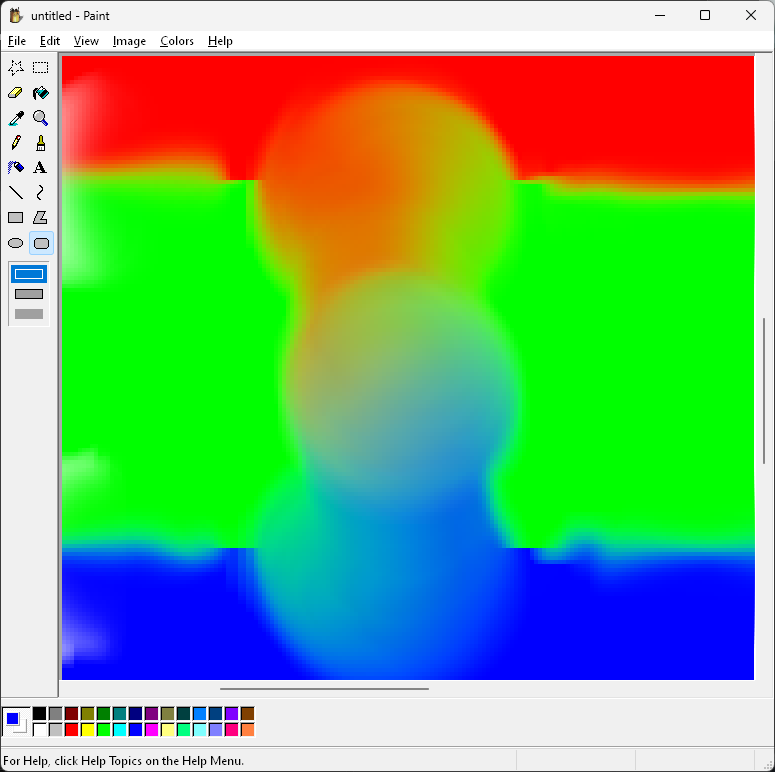Choose teal in the palette
The image size is (775, 772).
click(120, 714)
